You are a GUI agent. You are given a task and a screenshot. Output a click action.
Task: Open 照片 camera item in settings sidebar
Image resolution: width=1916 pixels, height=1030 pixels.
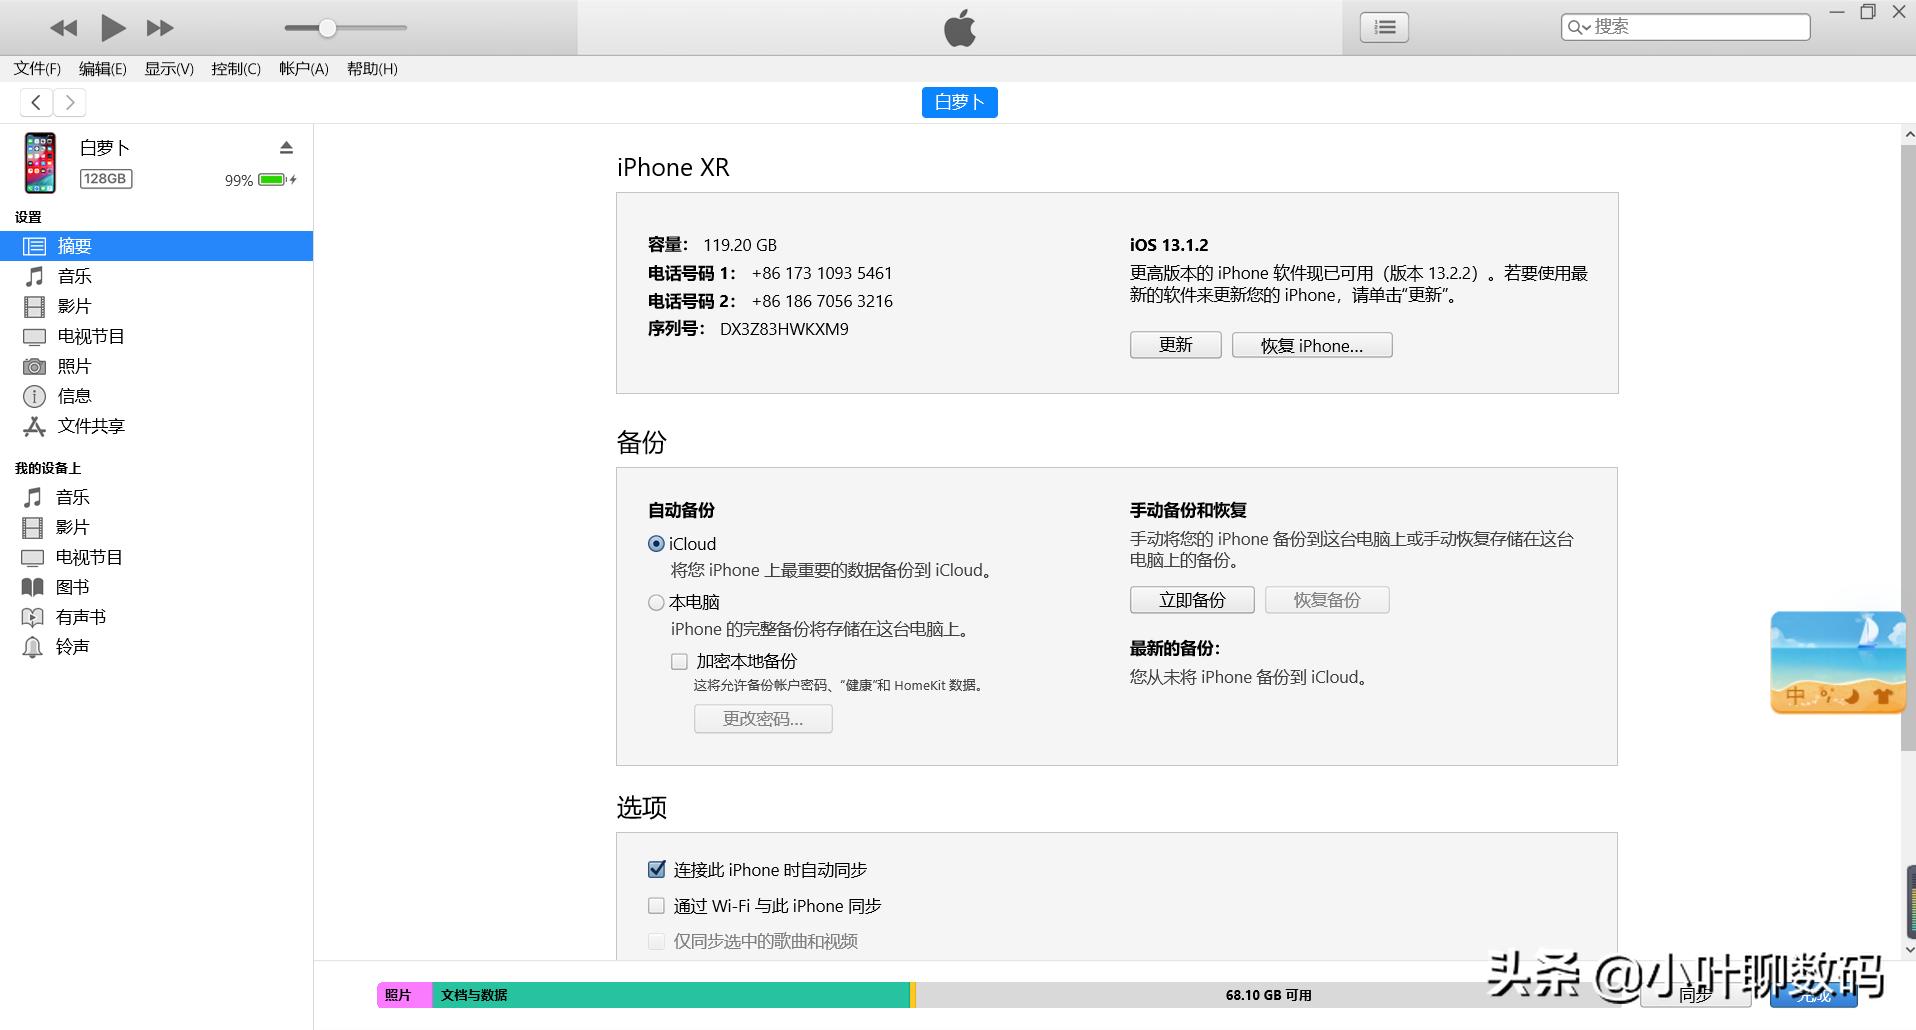(73, 366)
